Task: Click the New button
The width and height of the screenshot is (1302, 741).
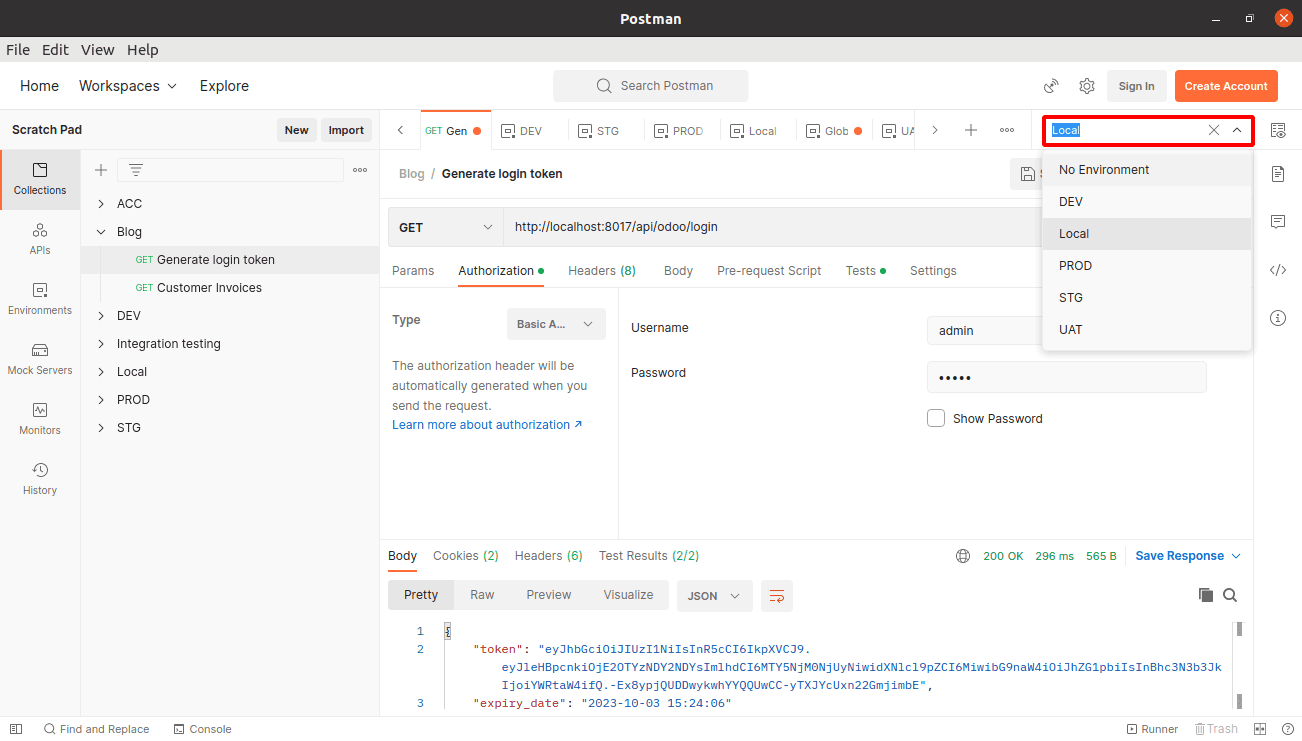Action: [297, 130]
